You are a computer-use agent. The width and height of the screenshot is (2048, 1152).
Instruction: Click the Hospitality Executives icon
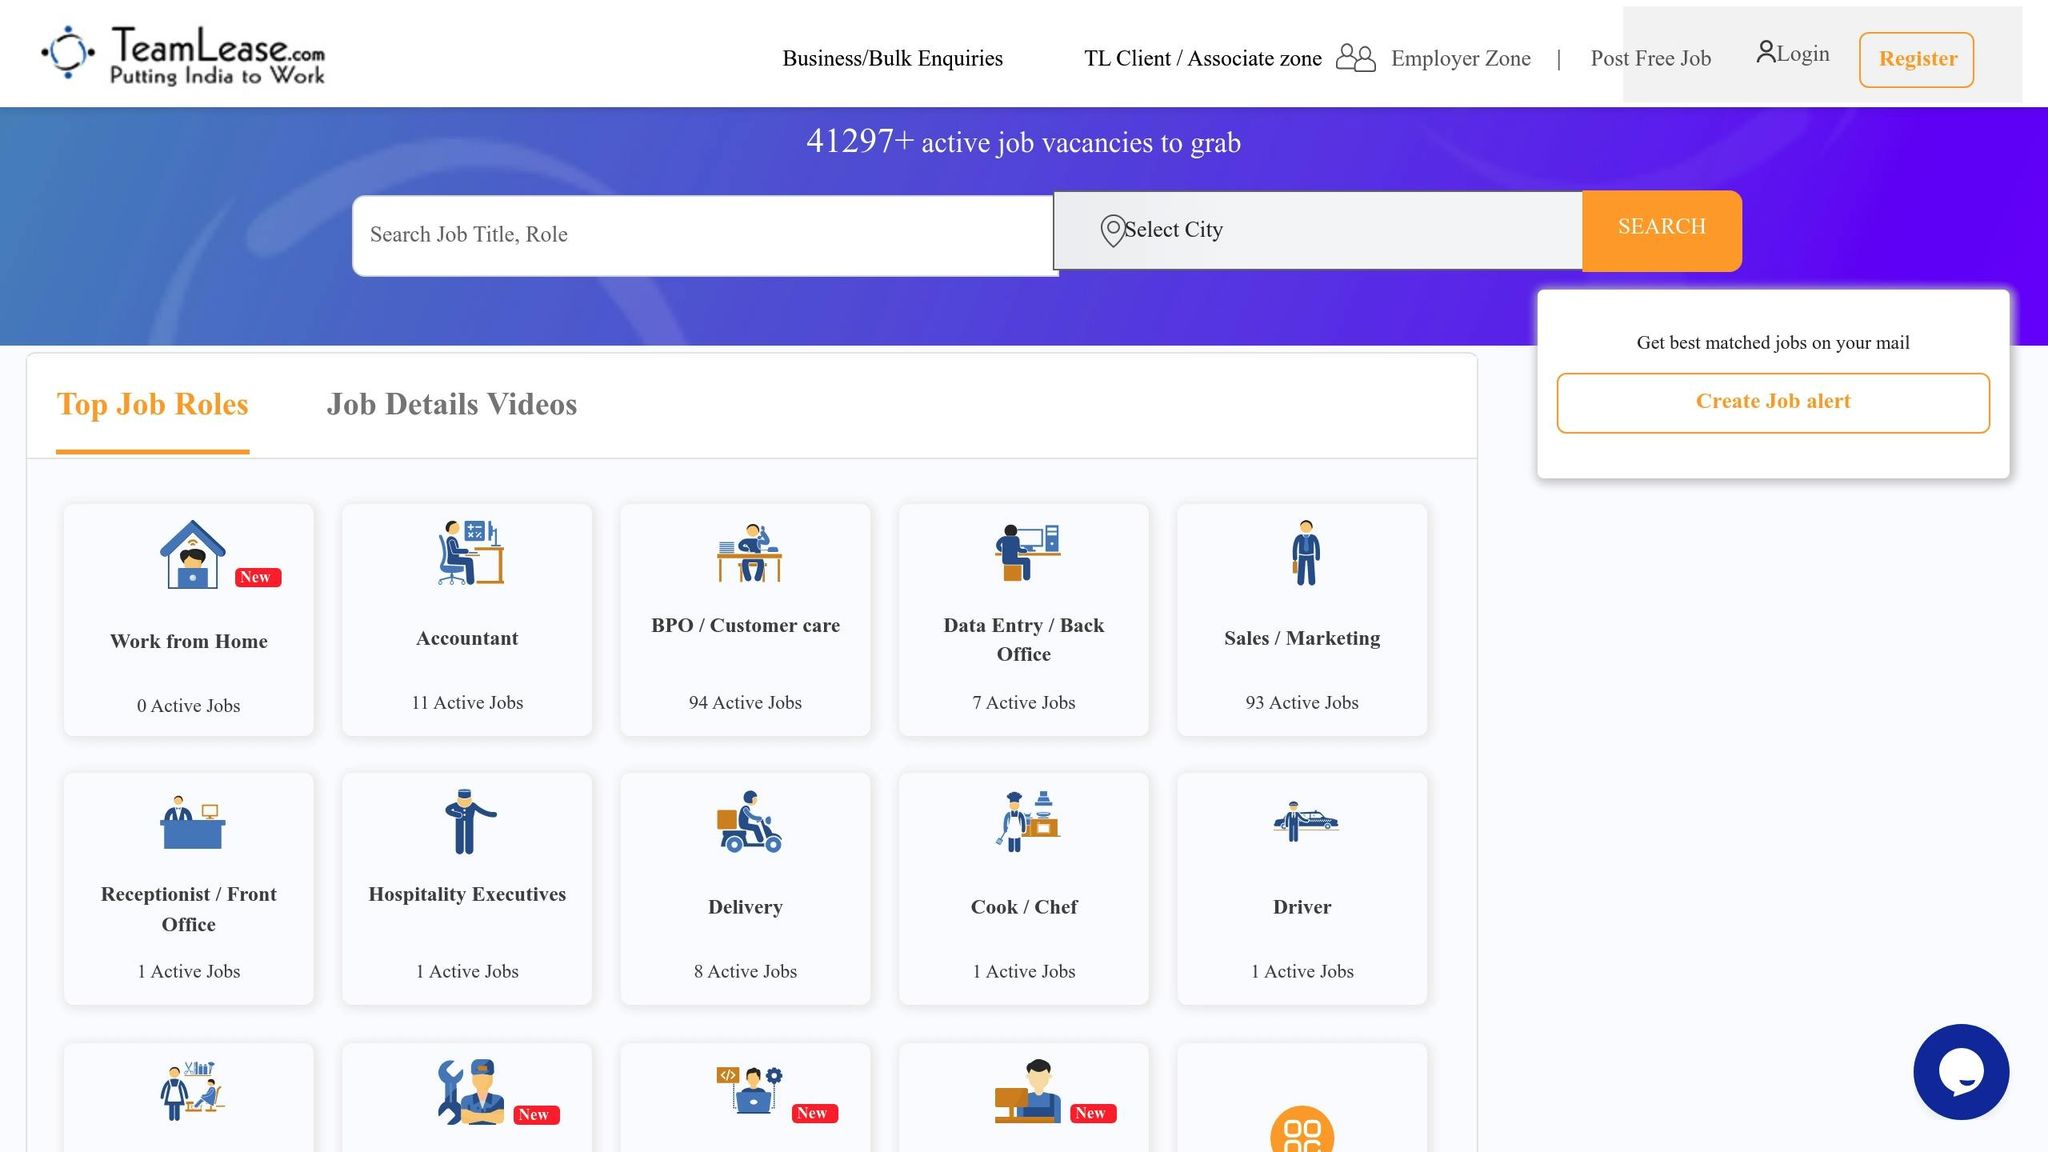click(470, 822)
